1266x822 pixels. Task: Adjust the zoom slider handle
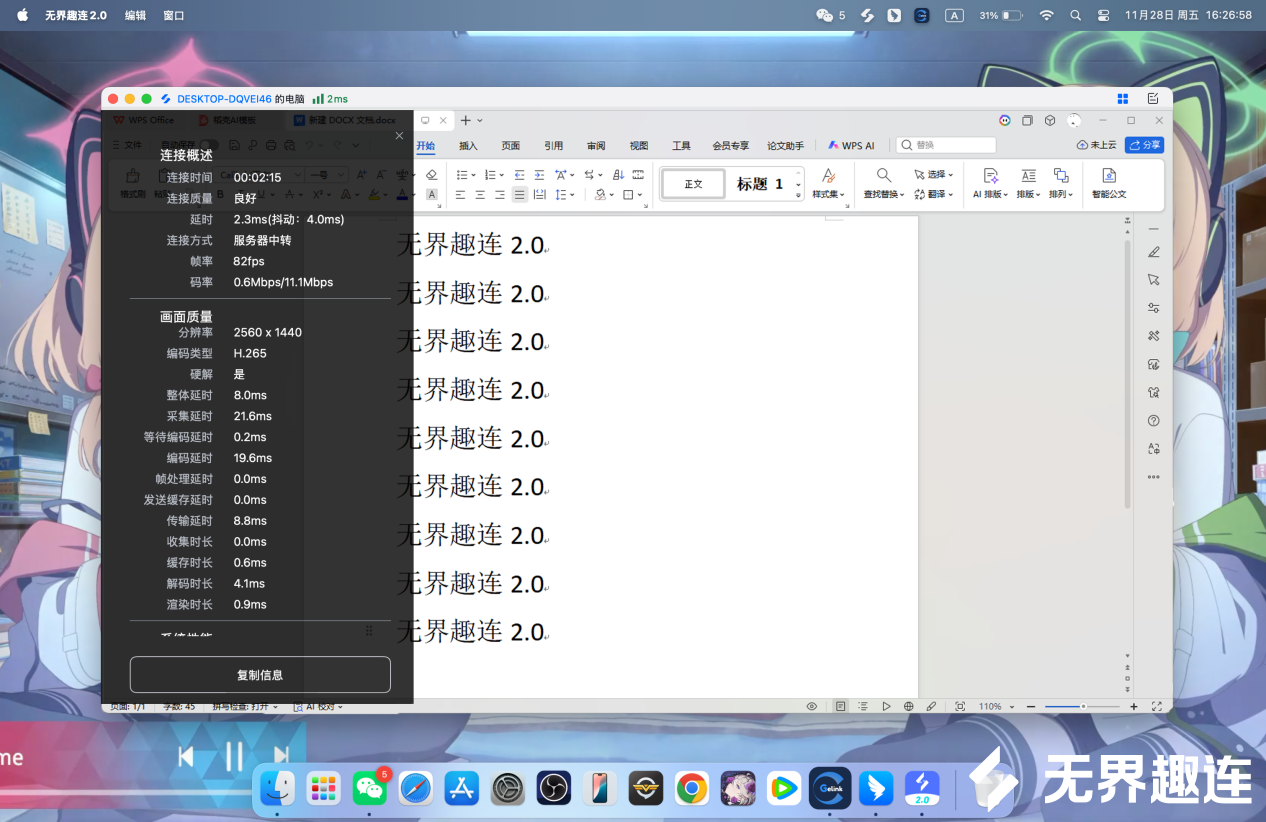point(1083,706)
